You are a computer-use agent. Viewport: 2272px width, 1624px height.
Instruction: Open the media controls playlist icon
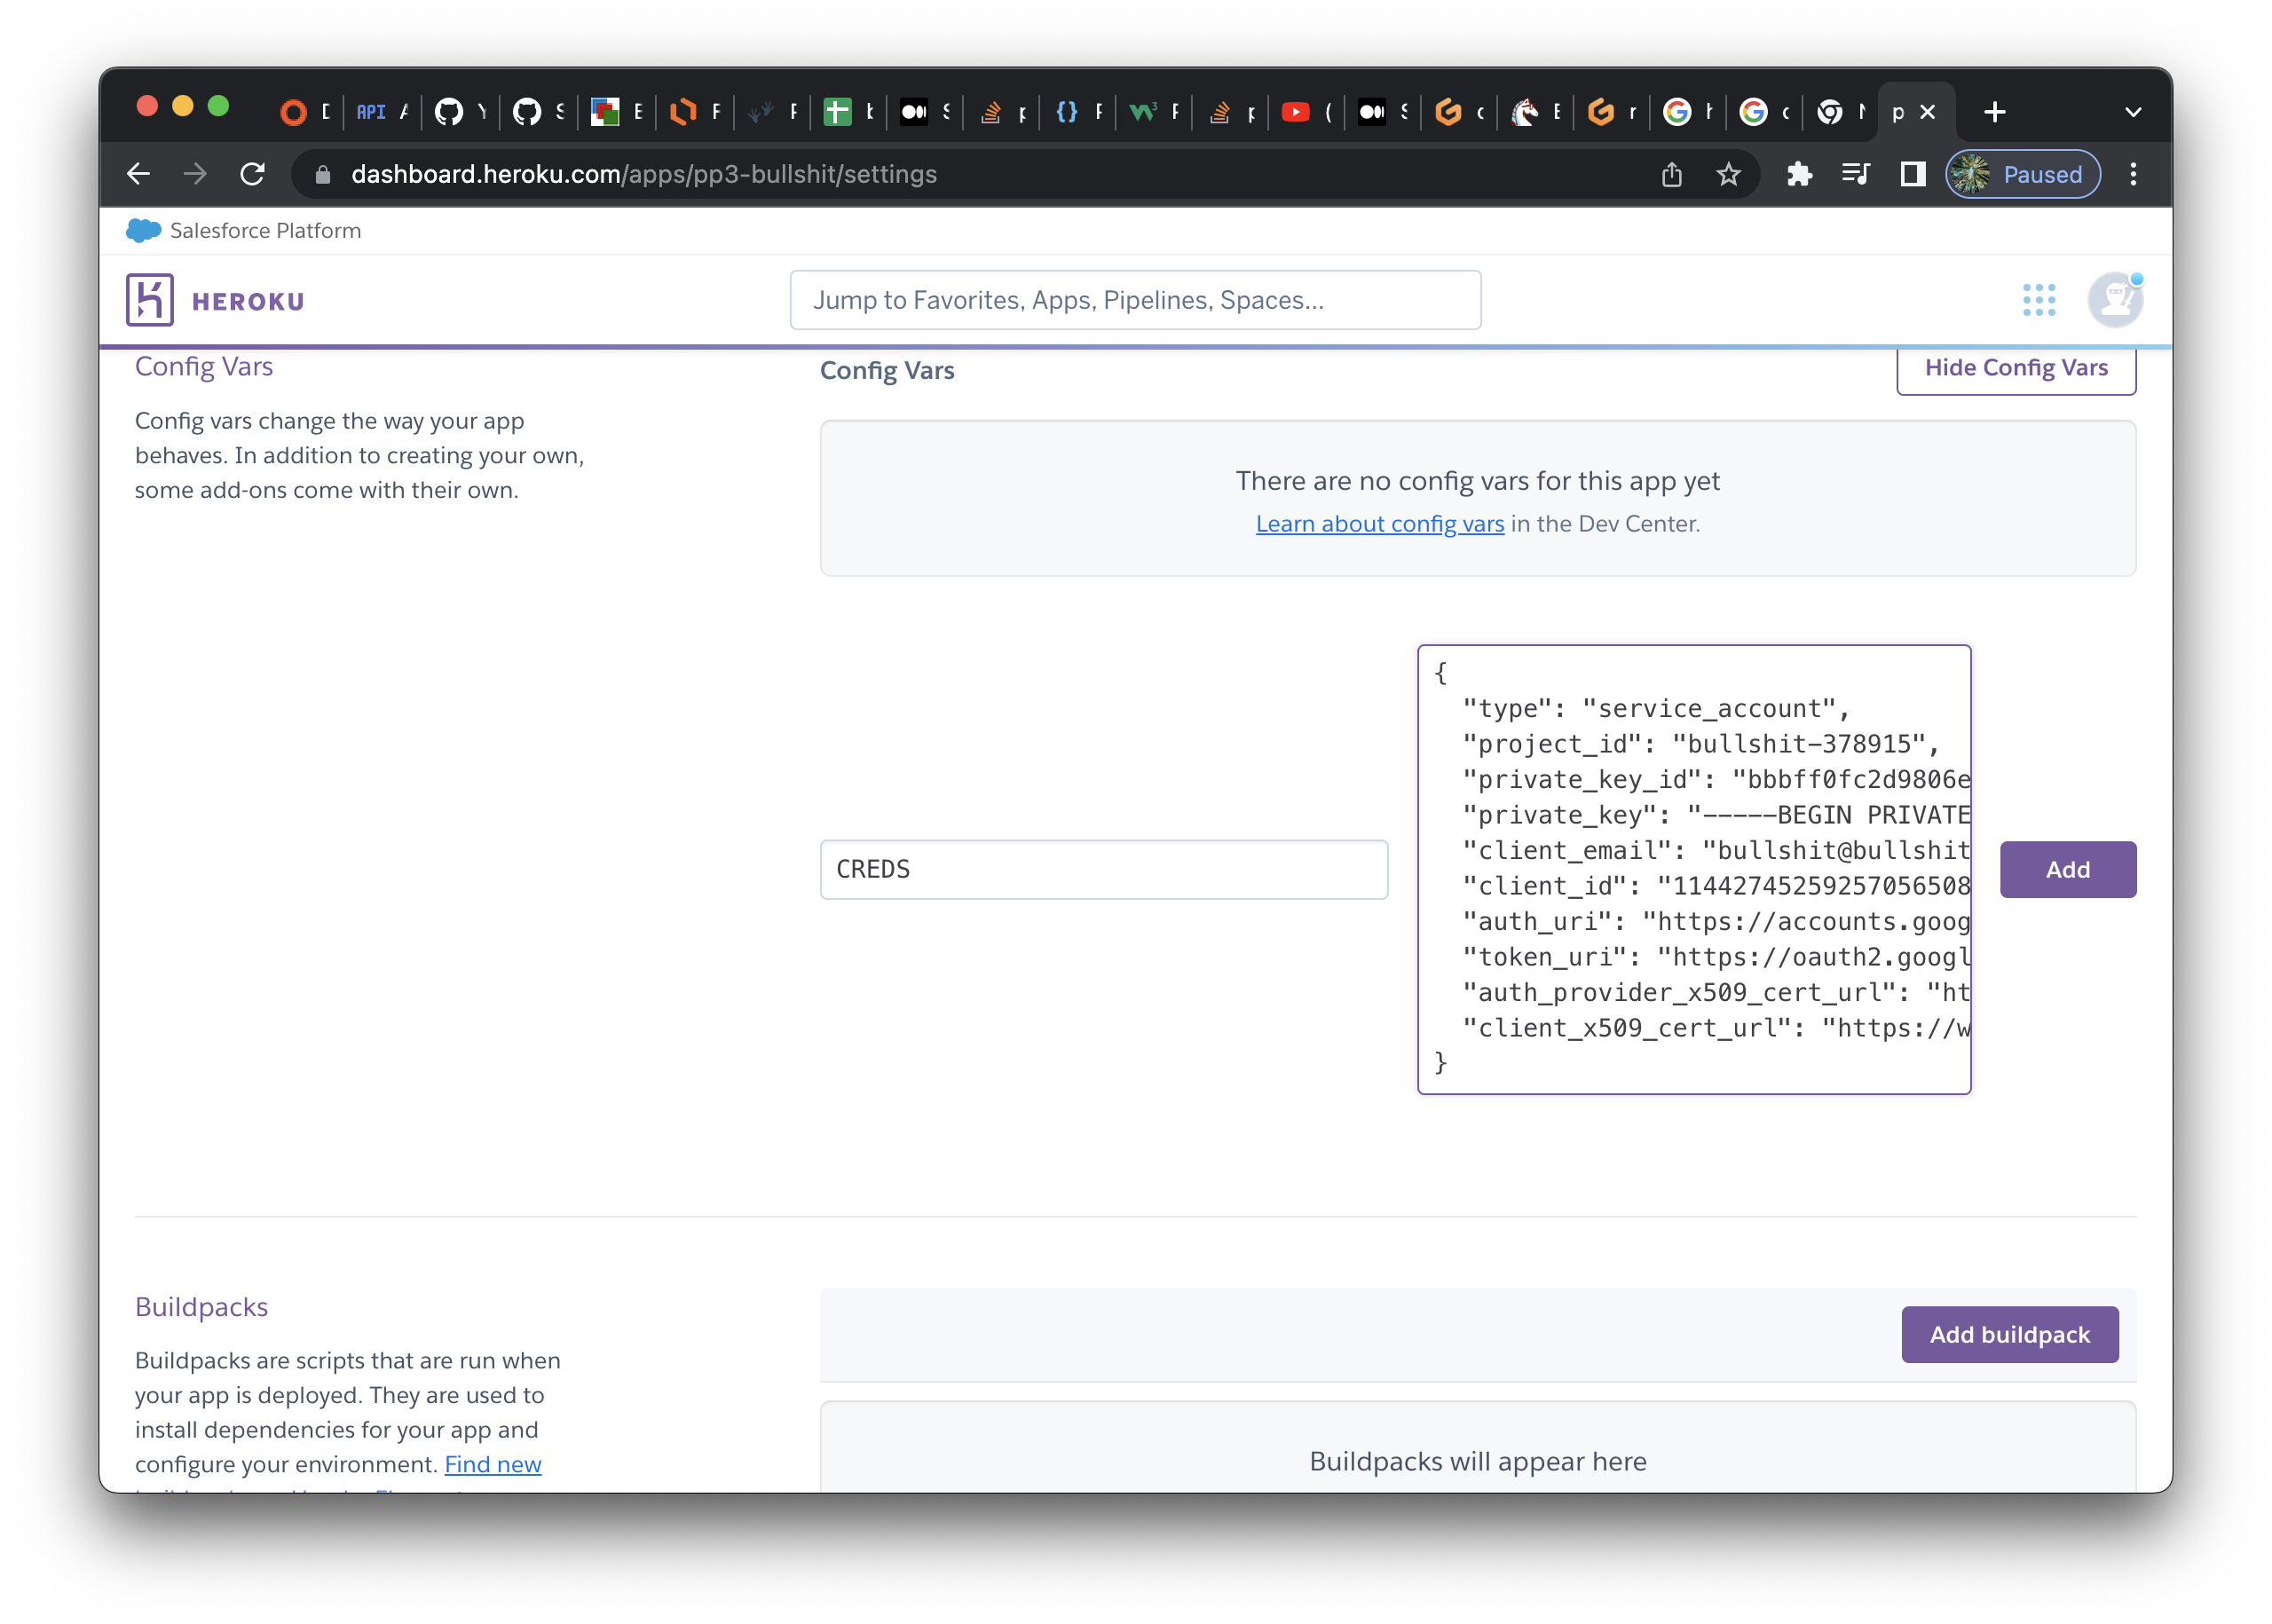[x=1855, y=175]
